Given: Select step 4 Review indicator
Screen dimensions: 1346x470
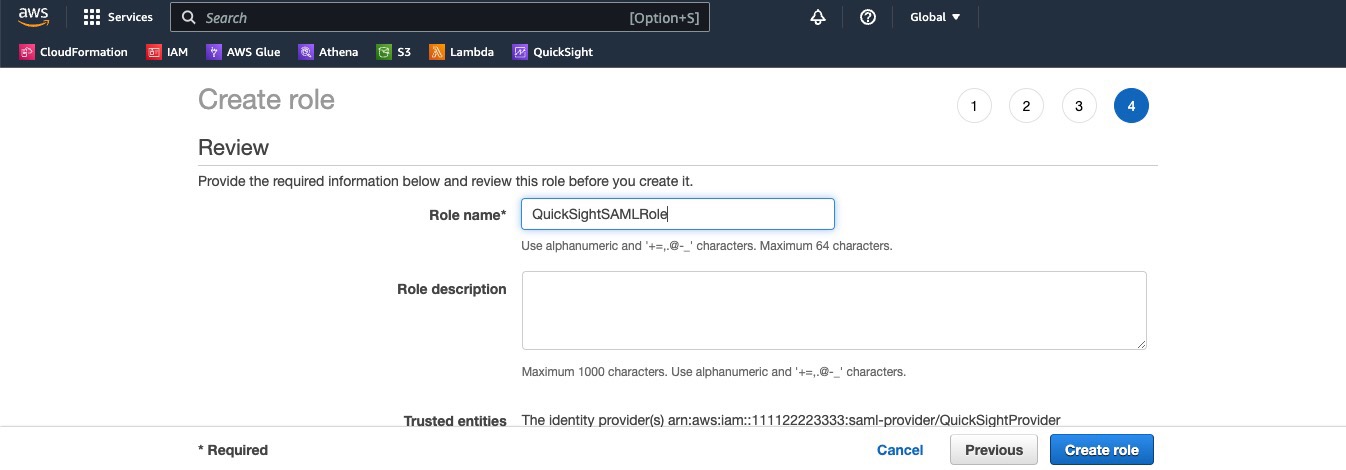Looking at the screenshot, I should [1131, 106].
